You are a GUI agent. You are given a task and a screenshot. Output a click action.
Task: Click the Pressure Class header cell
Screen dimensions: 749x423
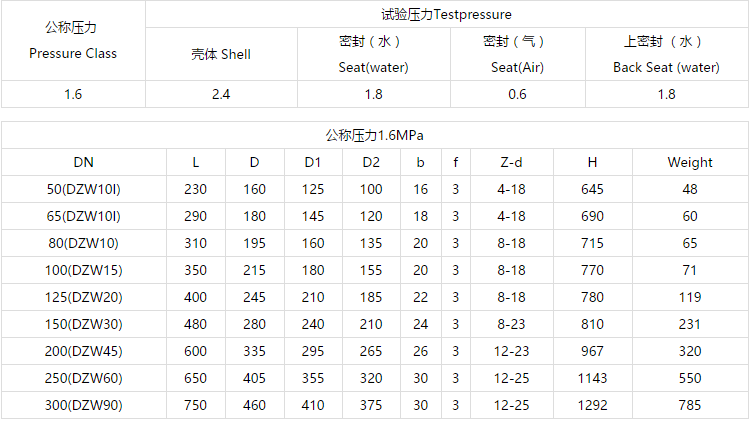(x=72, y=41)
